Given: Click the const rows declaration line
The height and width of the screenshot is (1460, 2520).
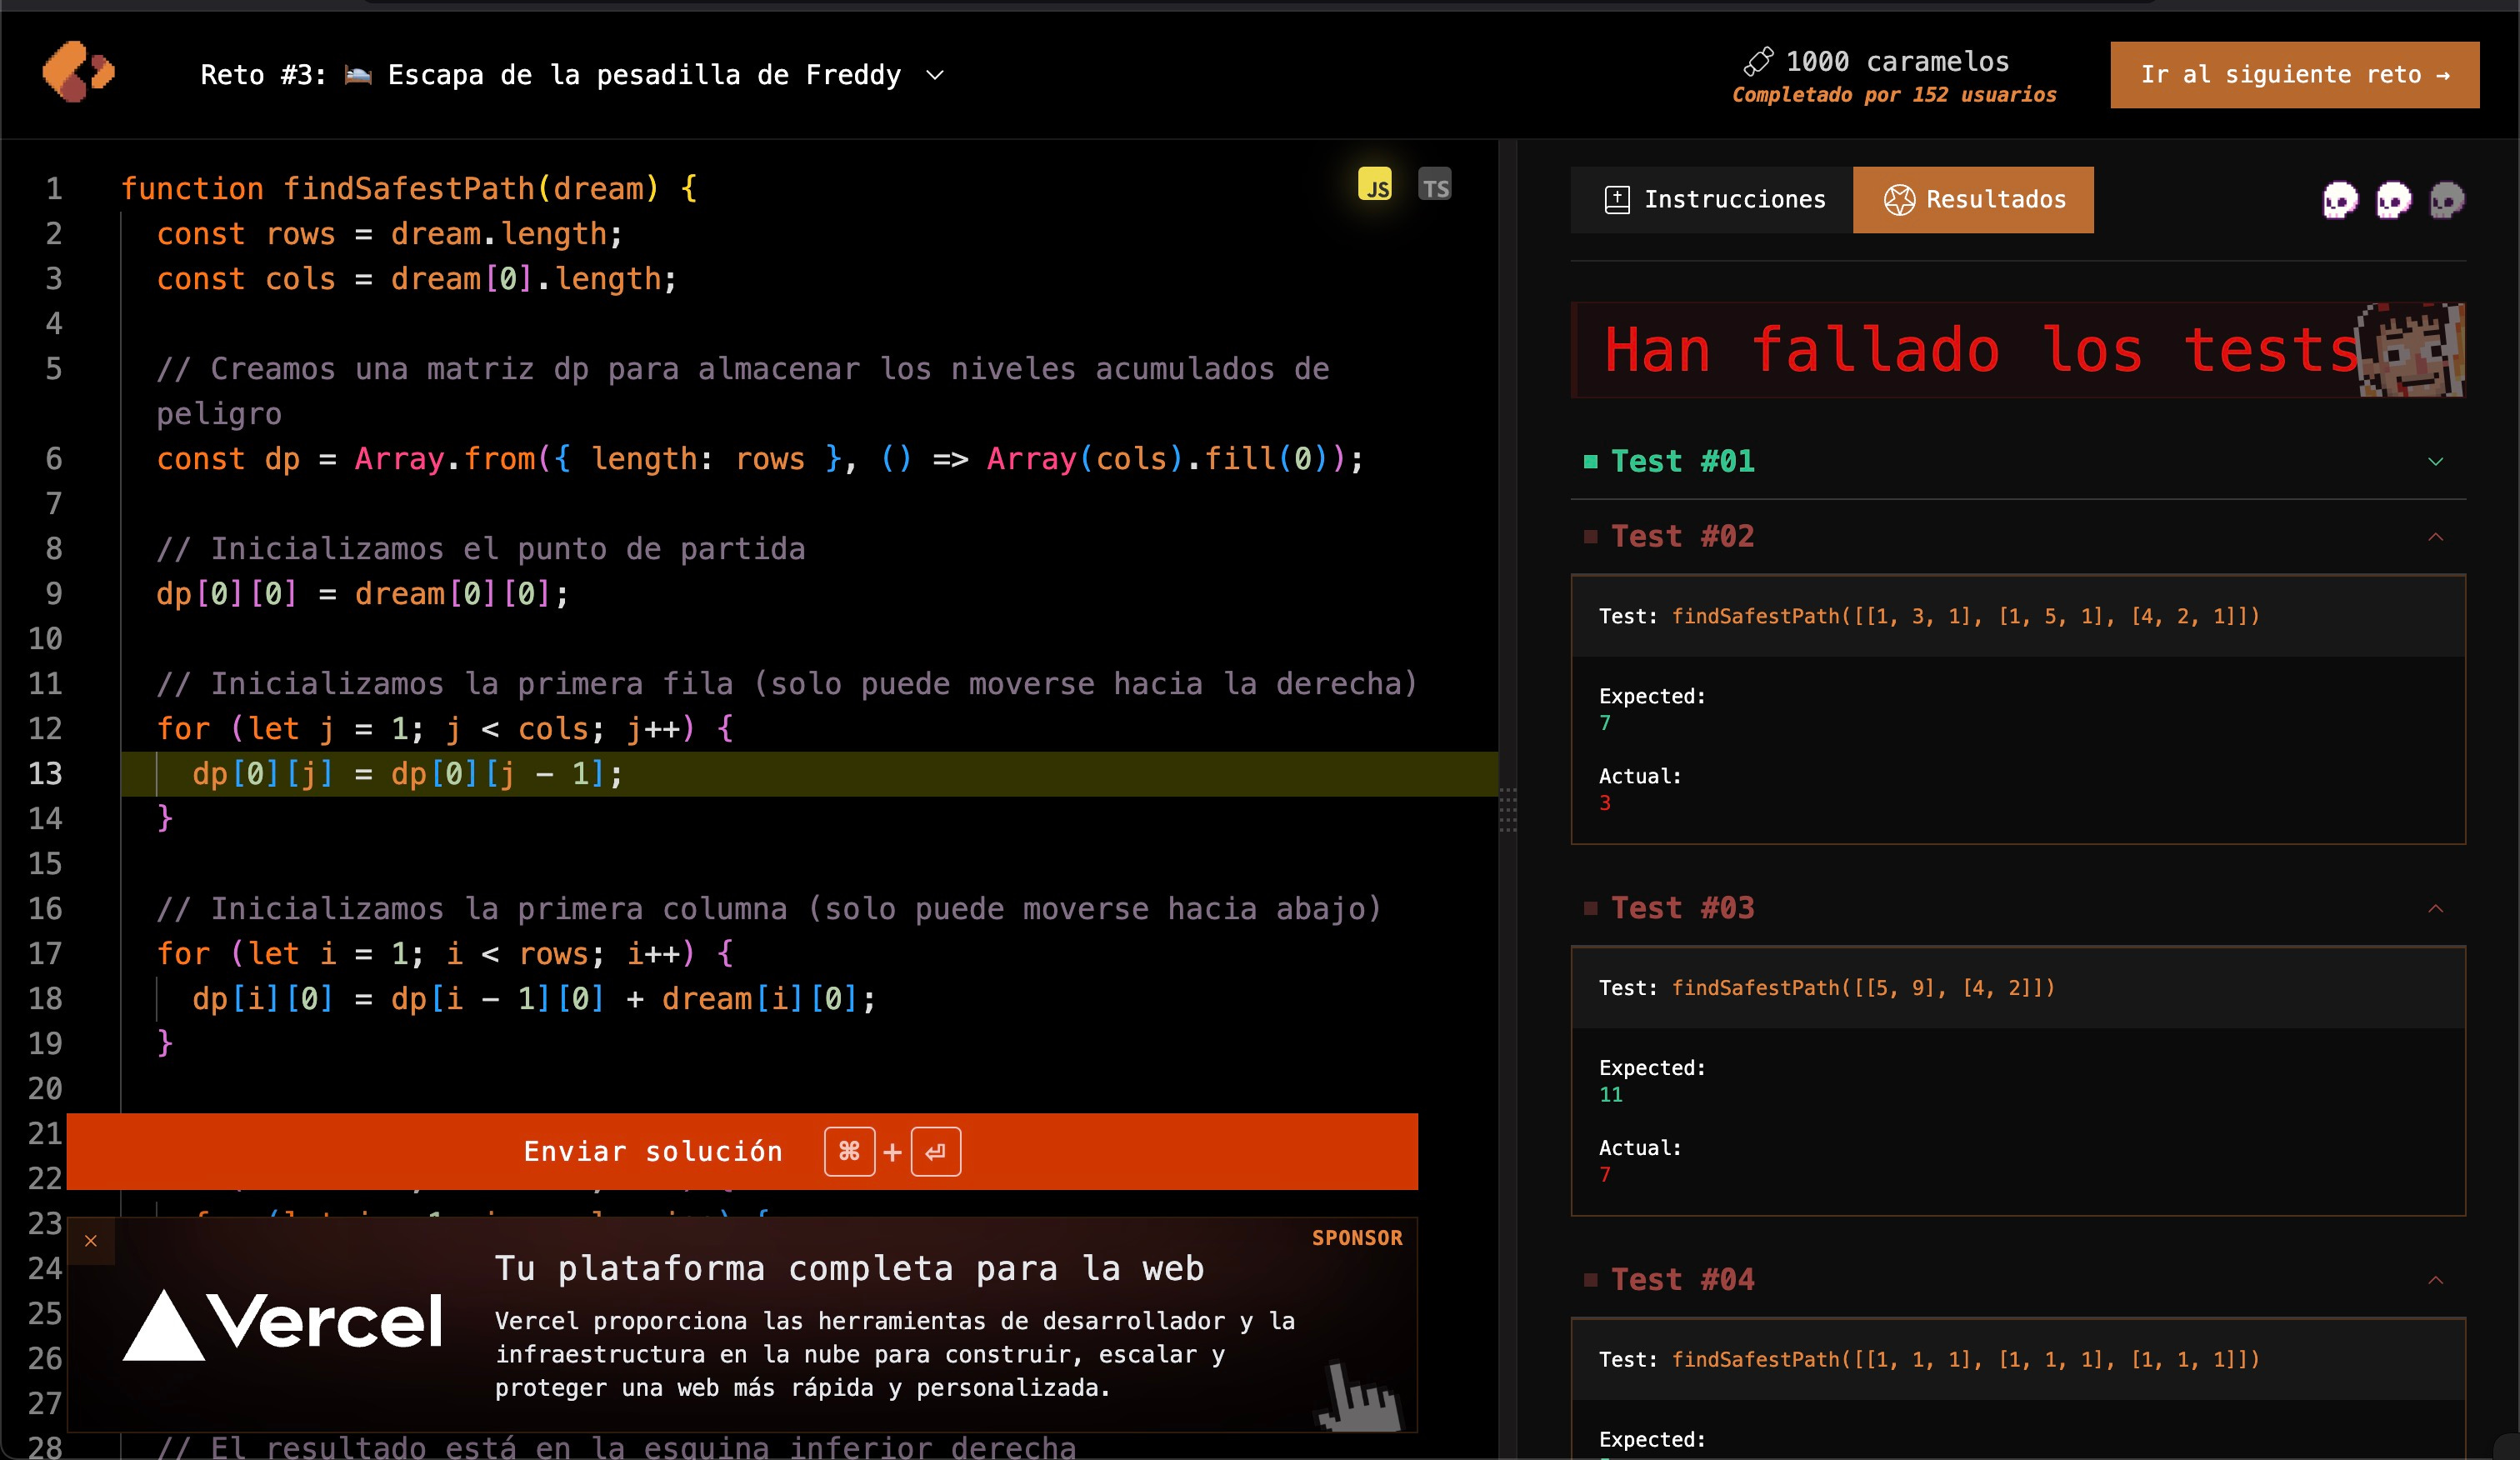Looking at the screenshot, I should [x=389, y=233].
